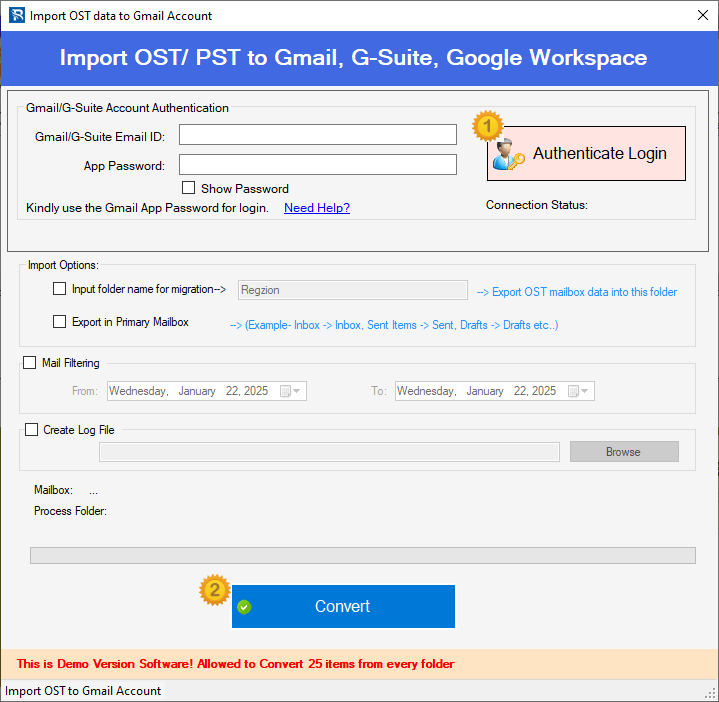
Task: Click the green checkmark icon on Convert
Action: click(244, 607)
